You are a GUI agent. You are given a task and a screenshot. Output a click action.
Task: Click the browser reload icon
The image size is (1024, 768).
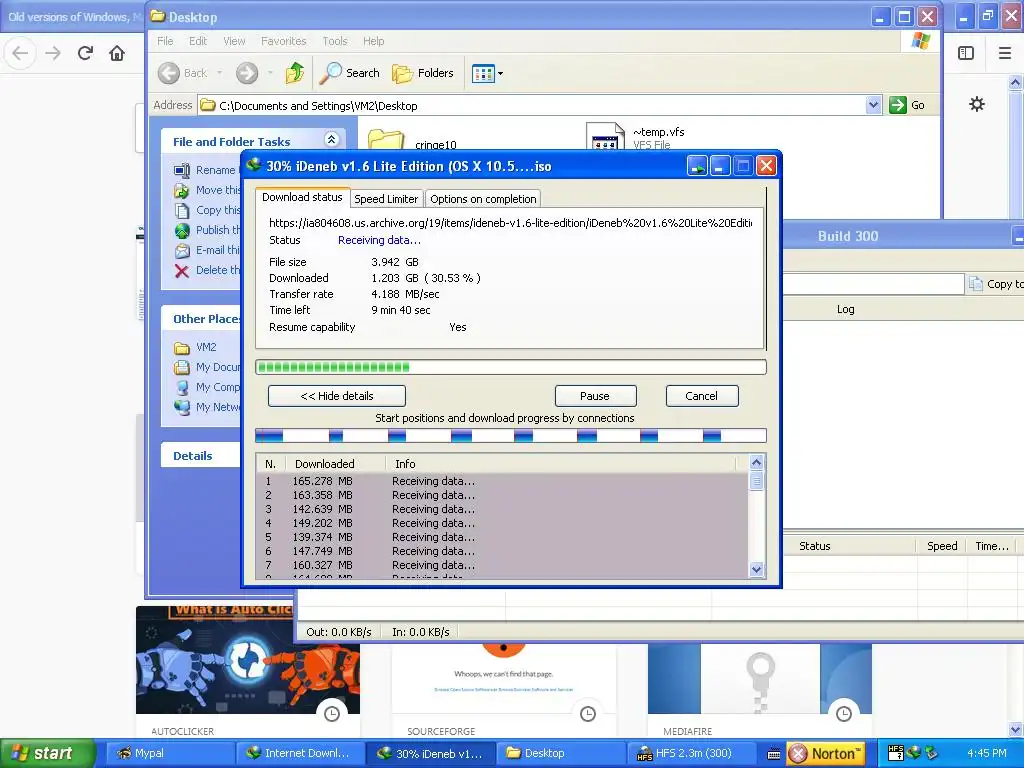tap(86, 53)
